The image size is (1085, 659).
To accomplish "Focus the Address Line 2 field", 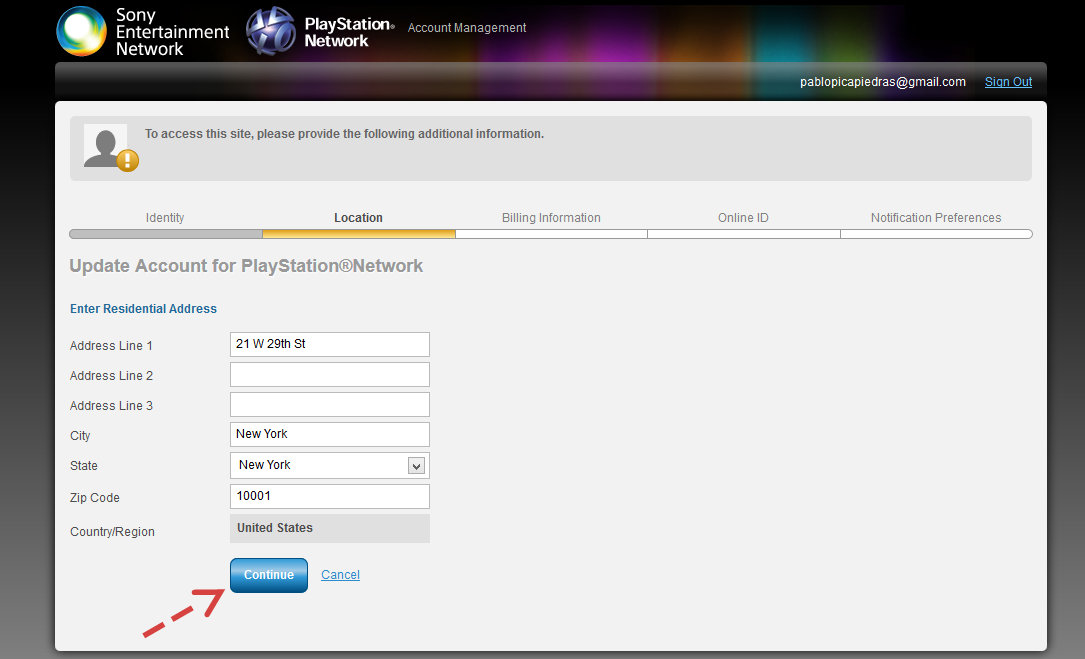I will [x=329, y=375].
